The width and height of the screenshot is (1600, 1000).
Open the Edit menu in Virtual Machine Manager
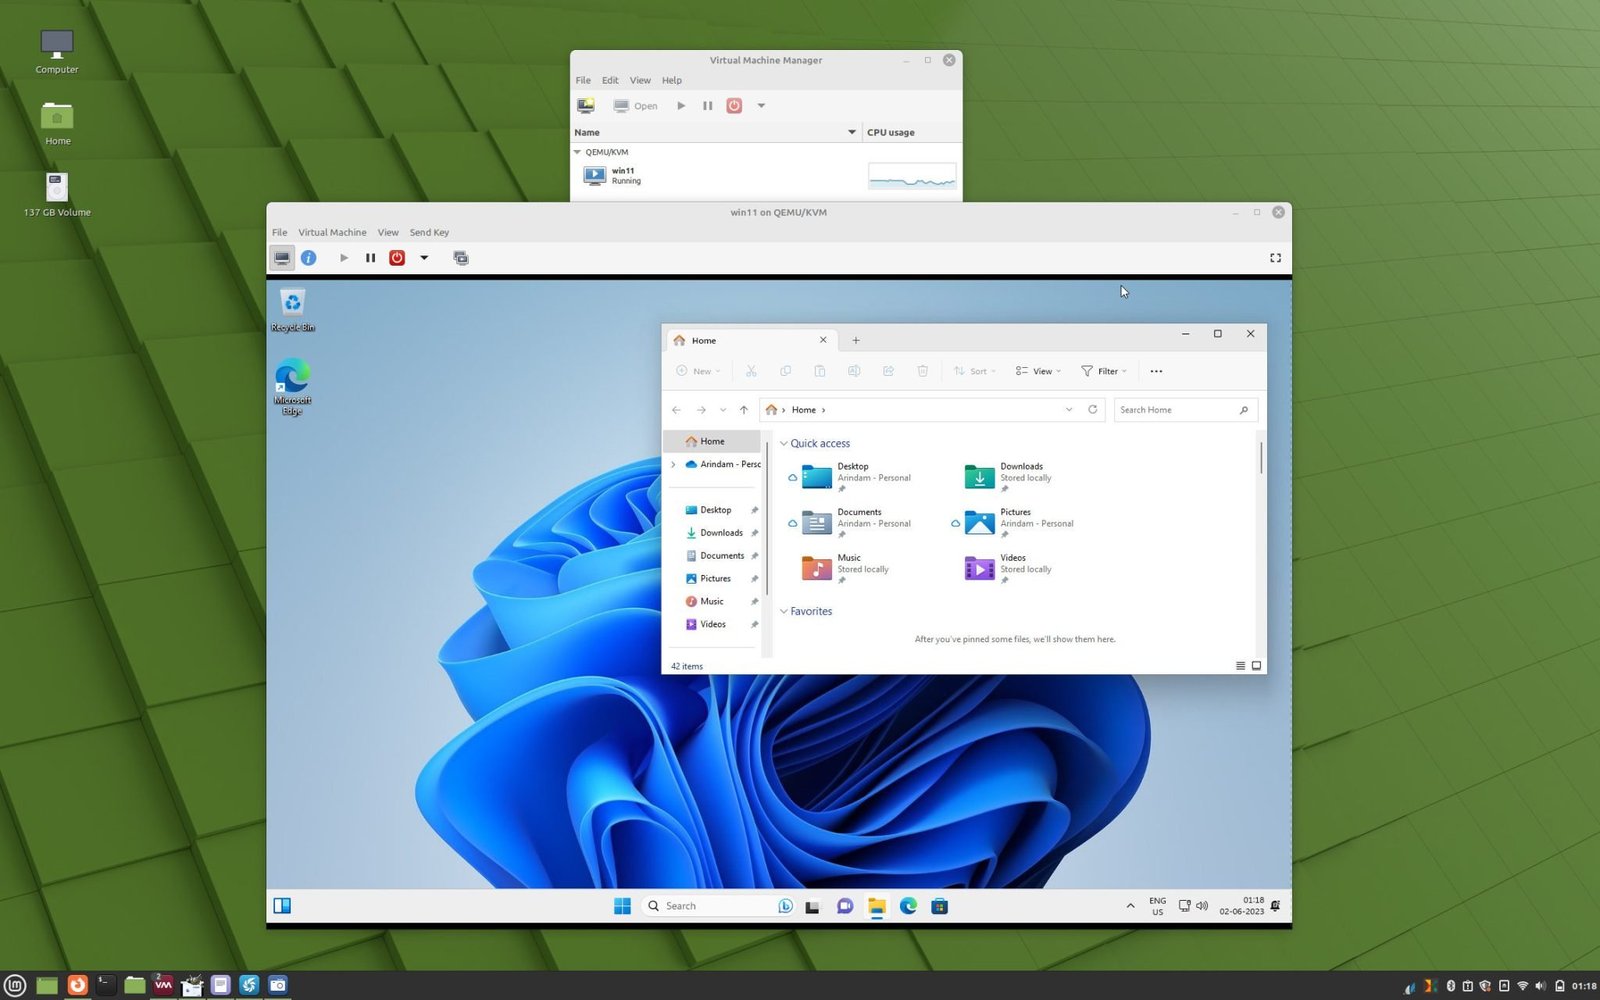coord(610,80)
